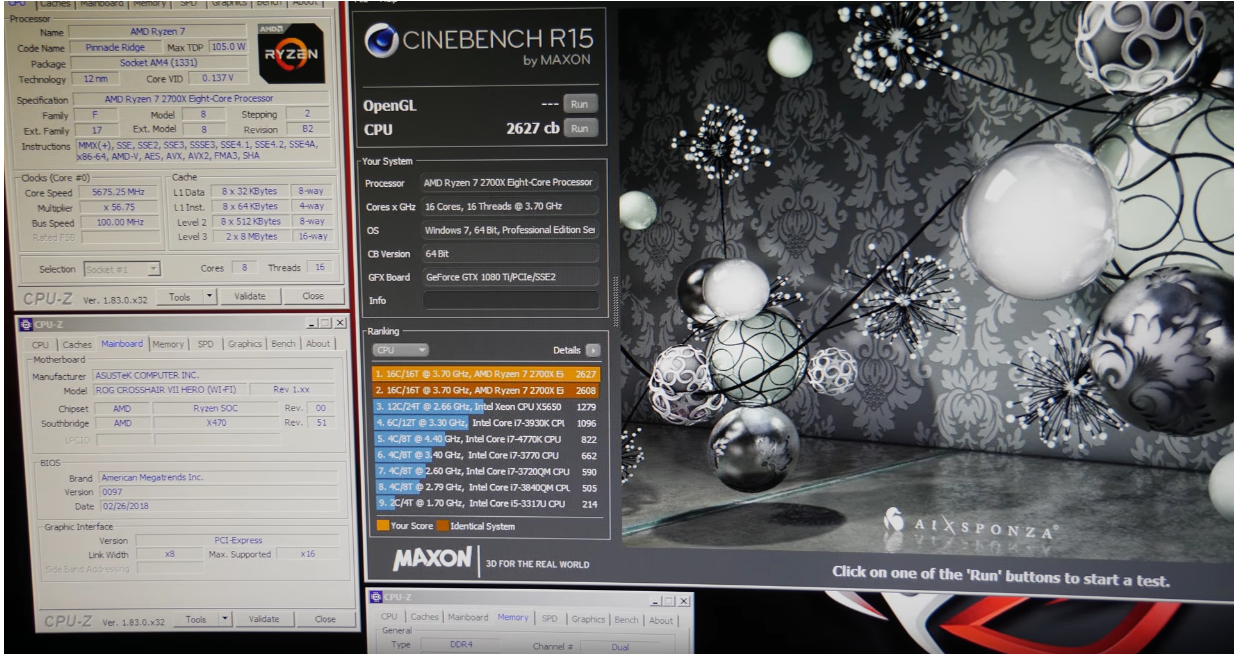The image size is (1234, 654).
Task: Click Validate in the CPU-Z Mainboard window
Action: click(264, 619)
